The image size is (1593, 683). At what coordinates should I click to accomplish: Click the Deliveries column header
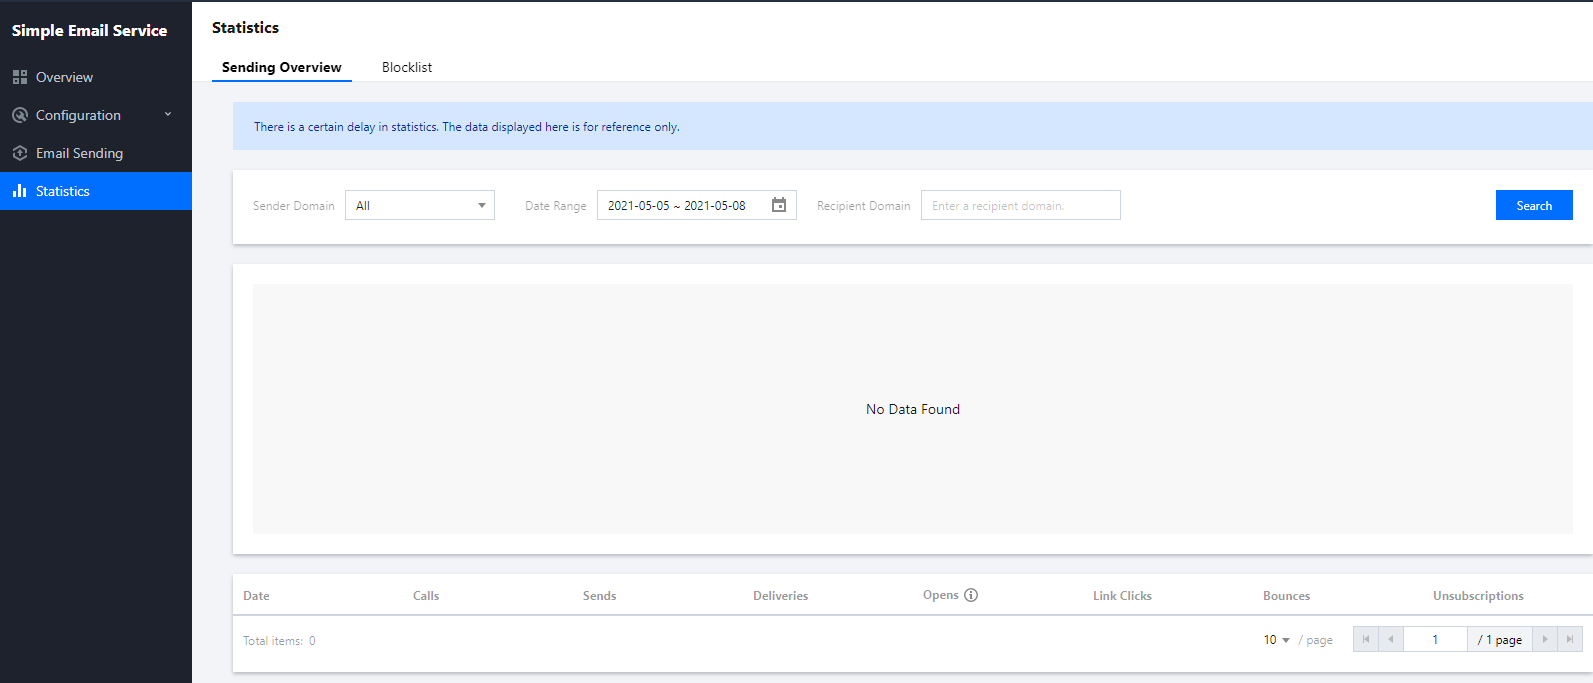(781, 595)
